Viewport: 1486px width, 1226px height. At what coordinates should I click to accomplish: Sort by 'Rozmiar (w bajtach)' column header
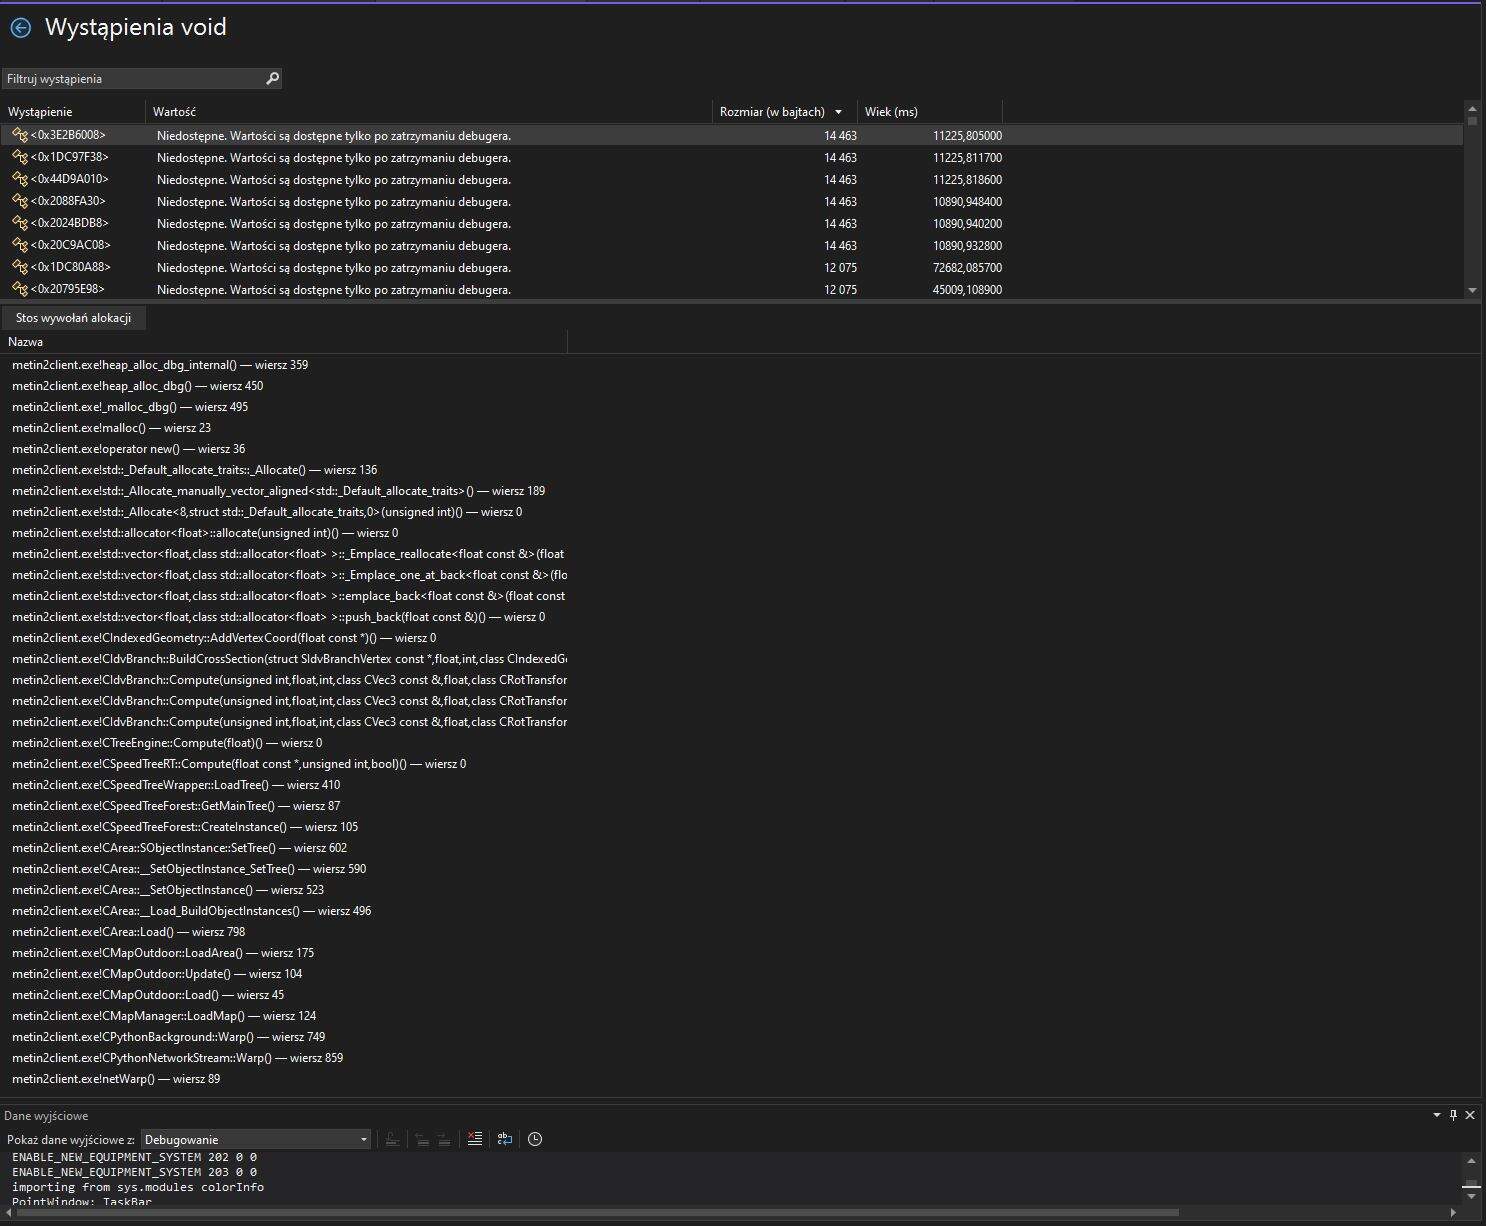tap(772, 112)
